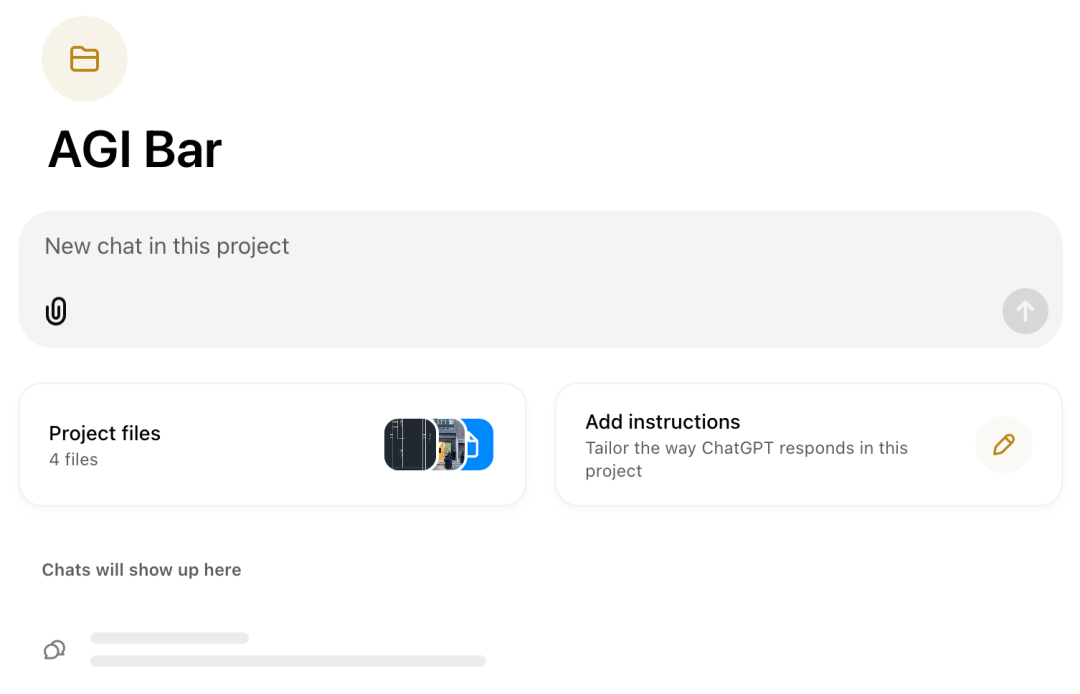Click the send arrow icon

click(1024, 311)
